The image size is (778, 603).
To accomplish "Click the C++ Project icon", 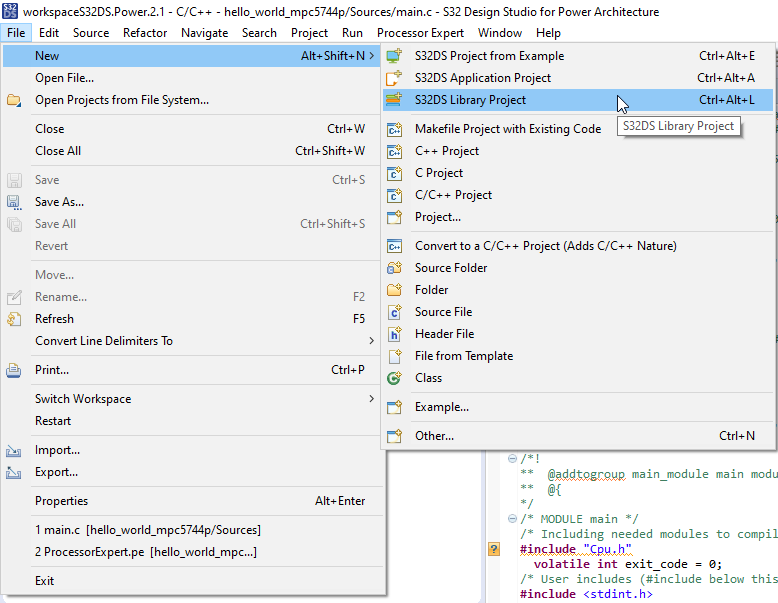I will [394, 151].
